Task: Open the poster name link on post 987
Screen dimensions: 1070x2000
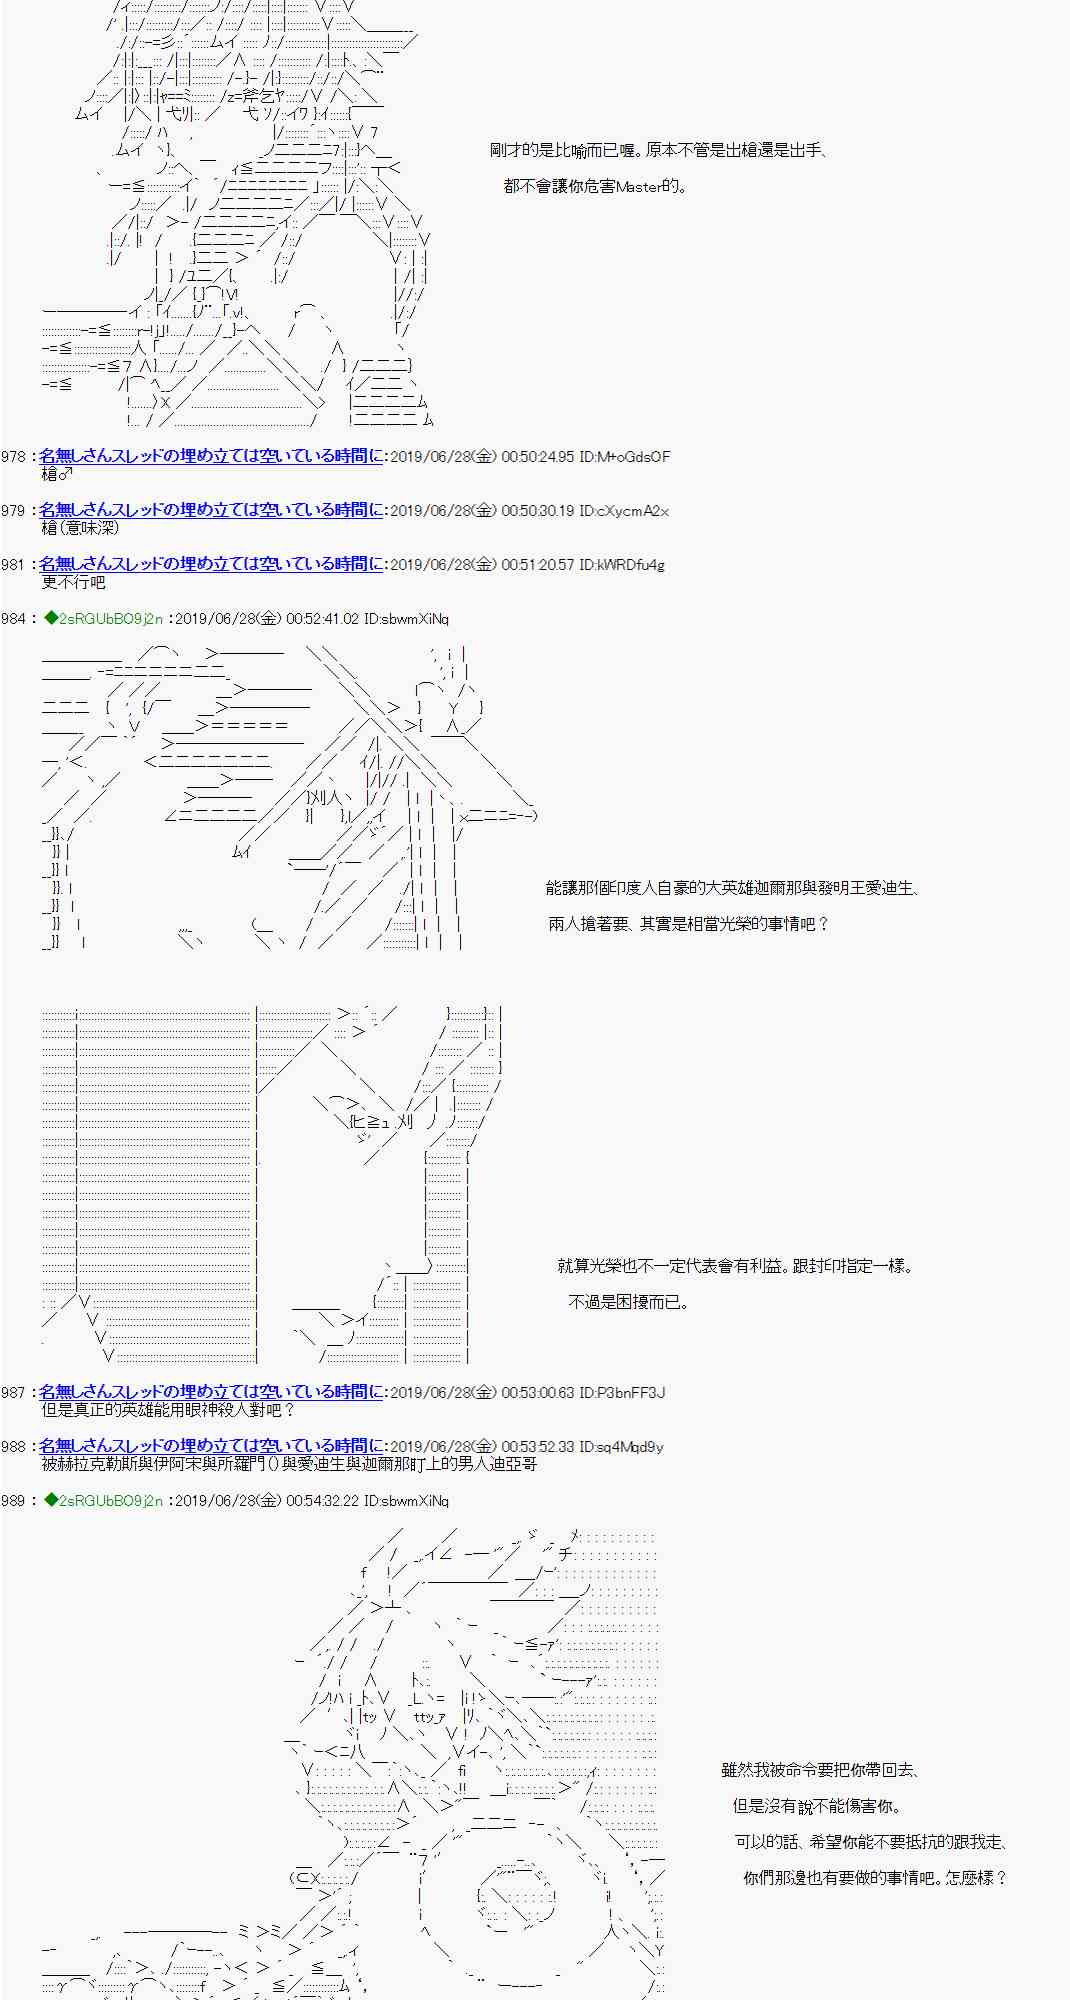Action: tap(211, 1392)
